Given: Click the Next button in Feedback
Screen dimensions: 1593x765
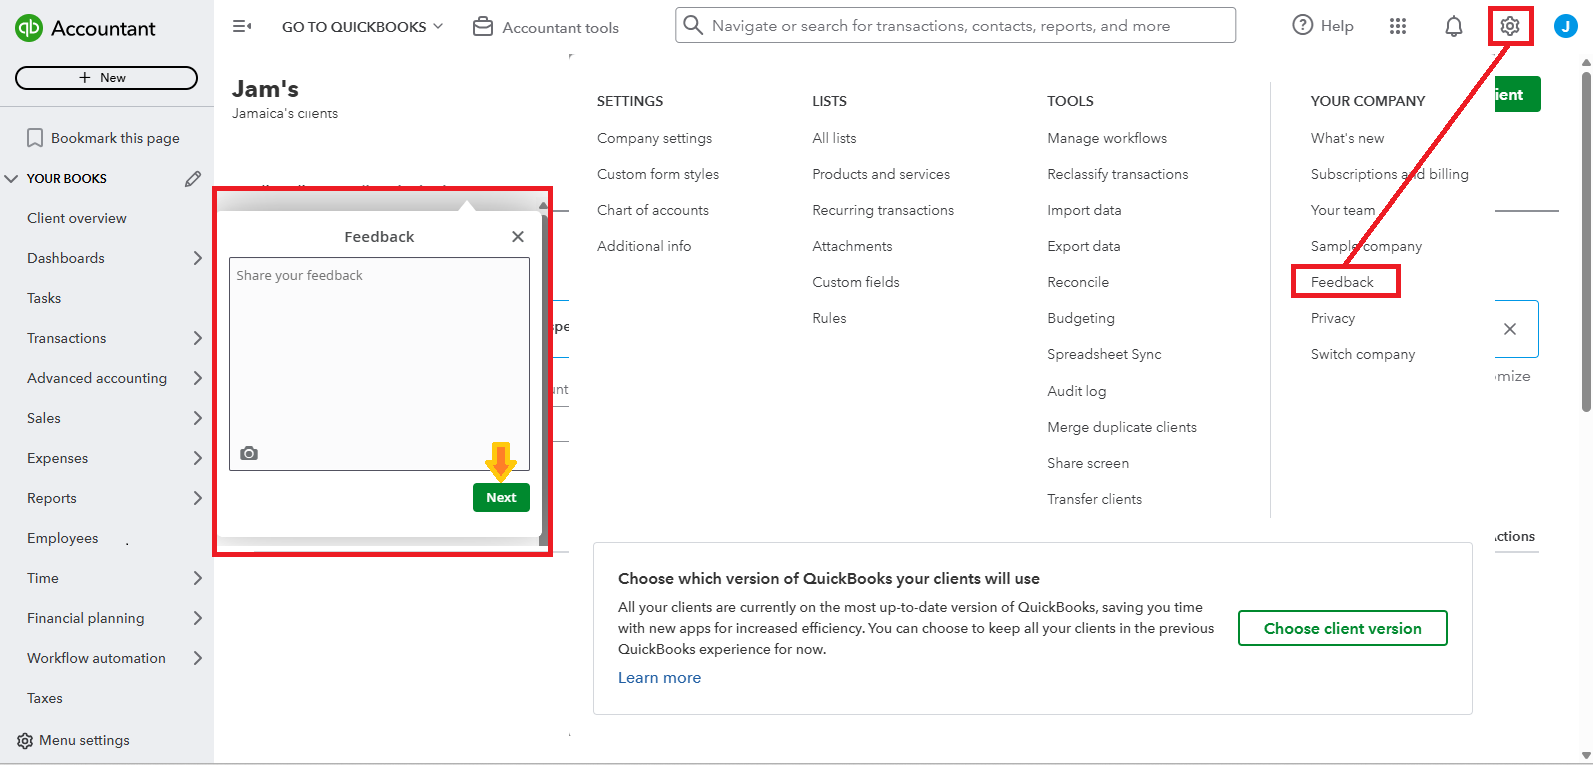Looking at the screenshot, I should pyautogui.click(x=501, y=497).
